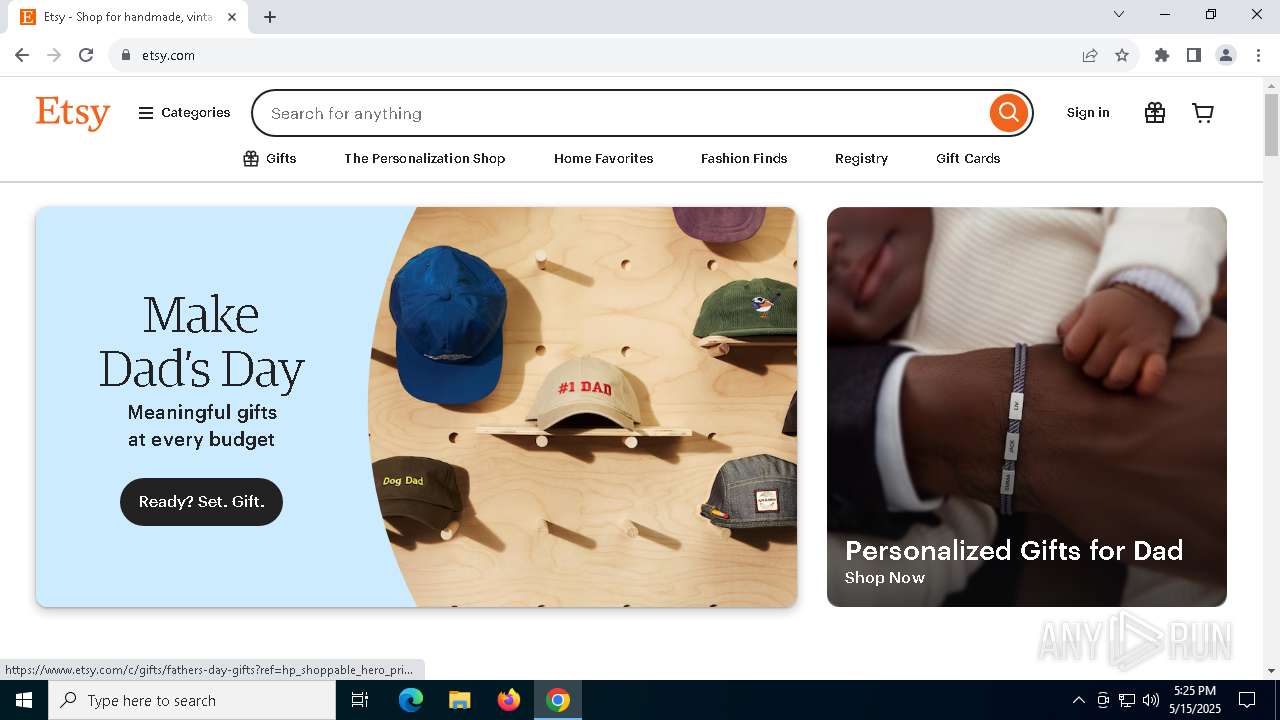Screen dimensions: 1280x720
Task: Reload the Etsy page
Action: click(86, 55)
